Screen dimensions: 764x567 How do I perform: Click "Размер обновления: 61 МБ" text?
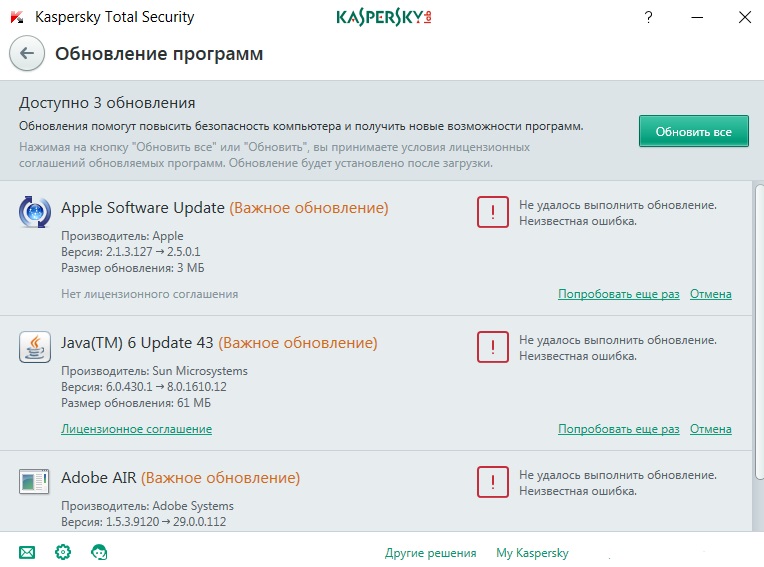point(136,403)
